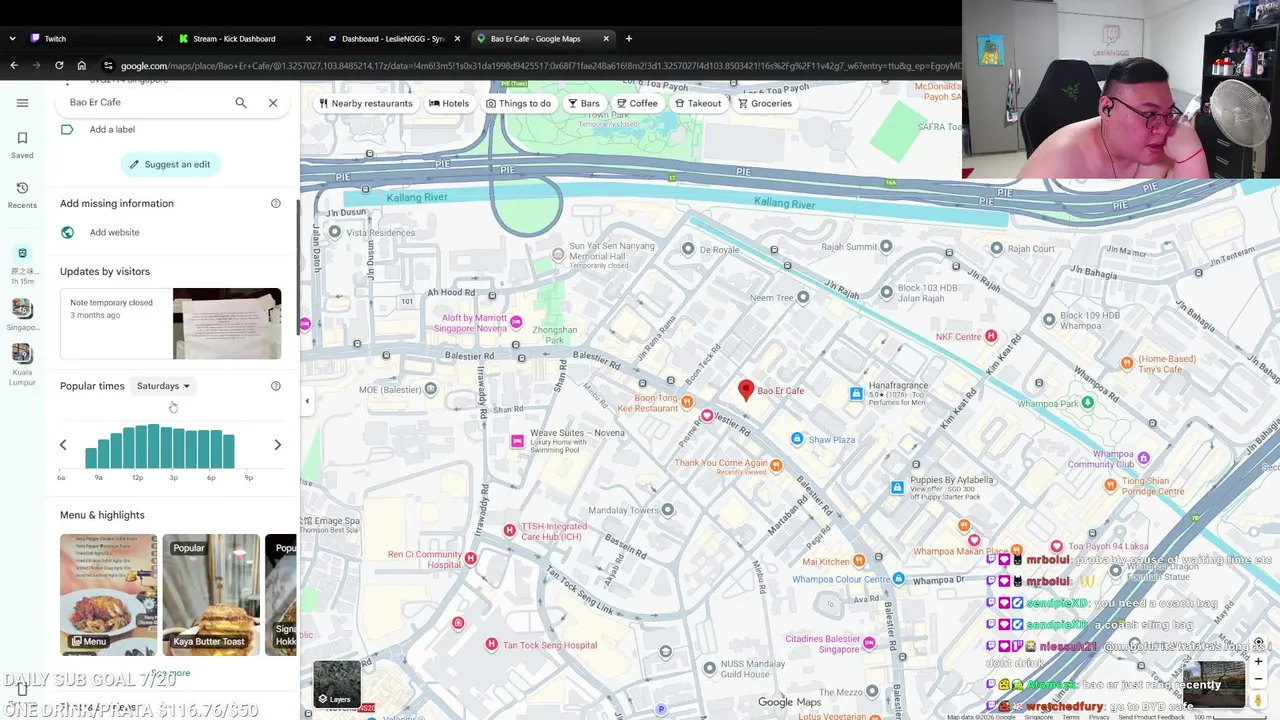
Task: Select the Bars chip
Action: (584, 103)
